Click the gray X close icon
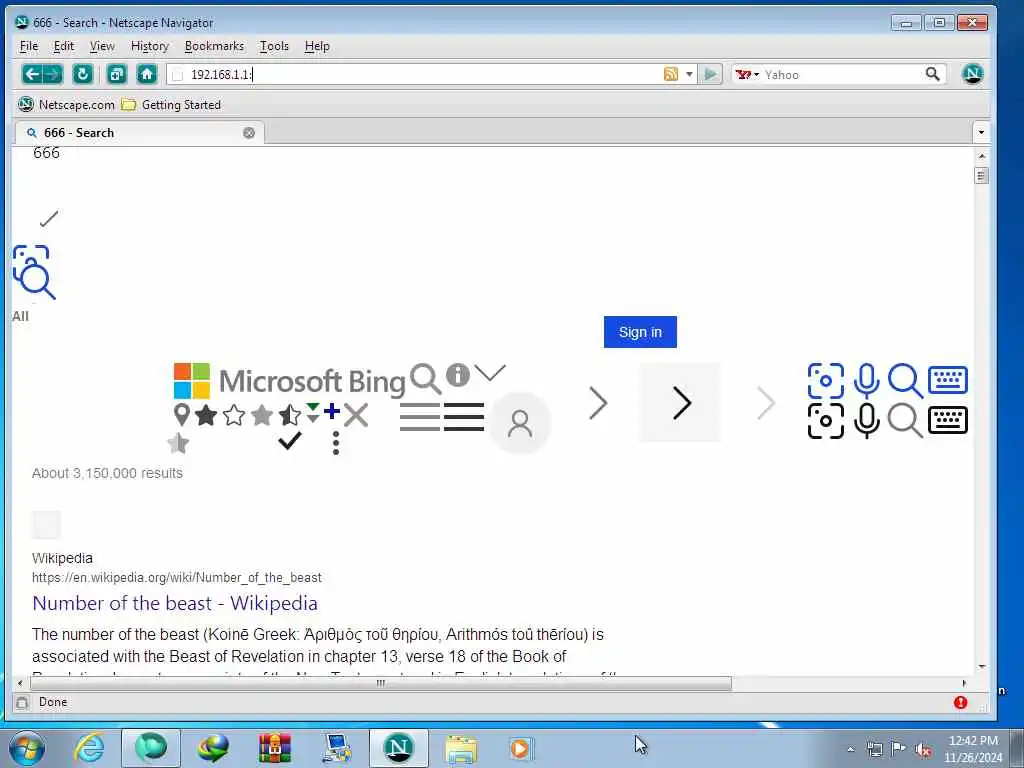1024x768 pixels. tap(356, 415)
